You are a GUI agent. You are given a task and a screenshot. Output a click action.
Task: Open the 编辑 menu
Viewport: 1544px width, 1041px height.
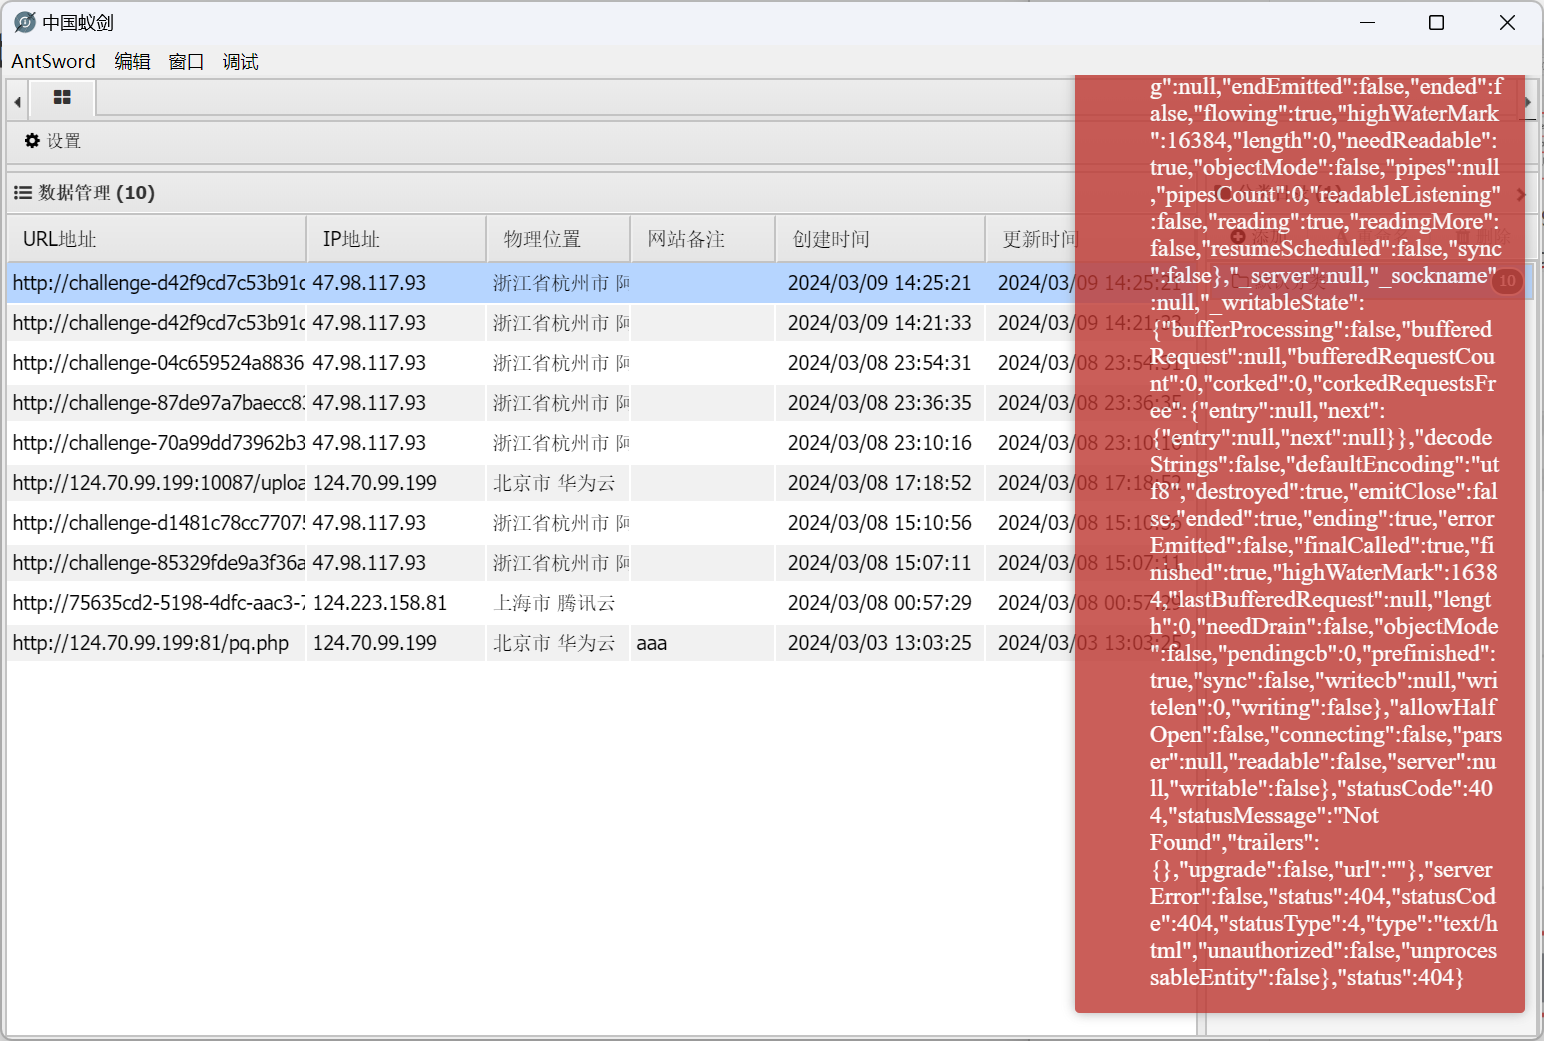click(x=132, y=62)
